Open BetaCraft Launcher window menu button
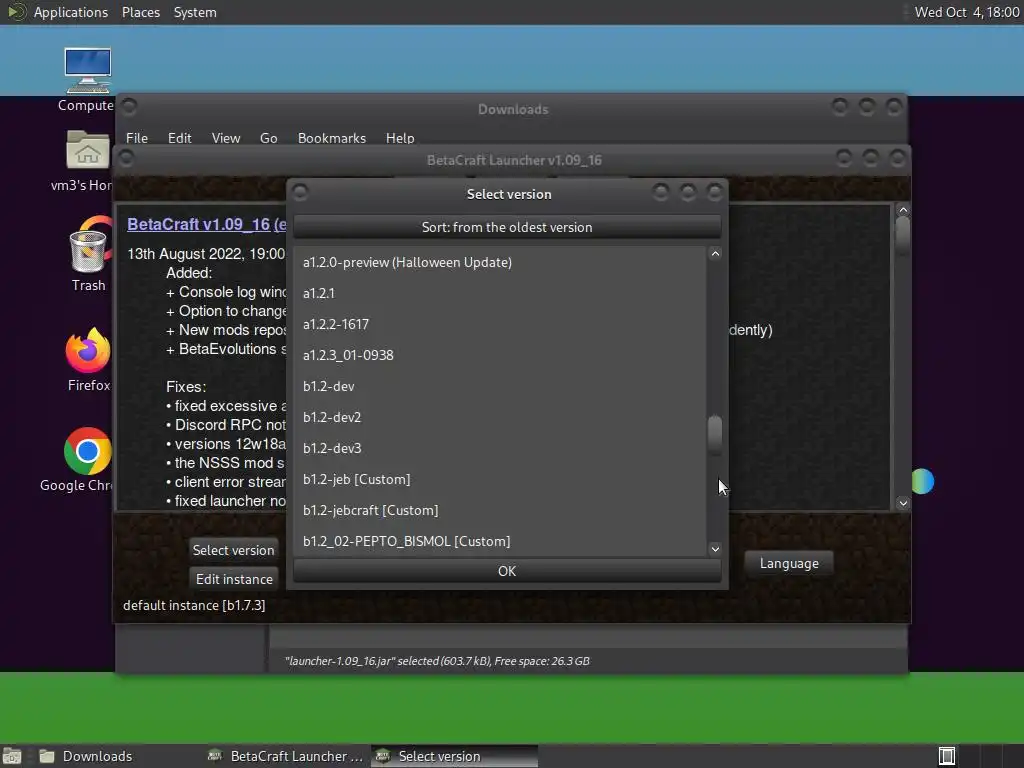The width and height of the screenshot is (1024, 768). click(x=127, y=157)
